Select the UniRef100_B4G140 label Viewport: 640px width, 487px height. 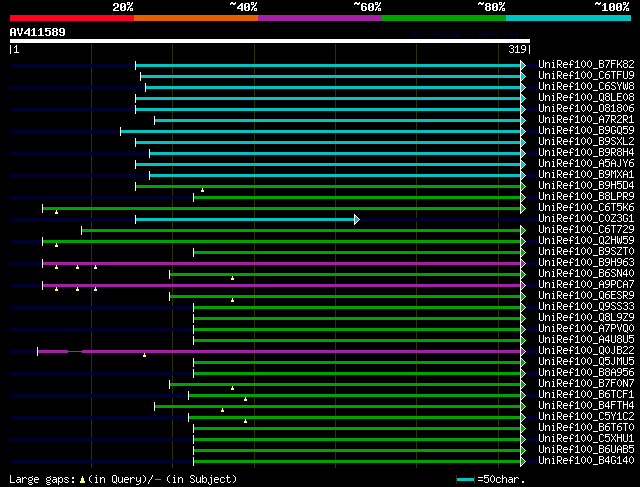tap(586, 461)
